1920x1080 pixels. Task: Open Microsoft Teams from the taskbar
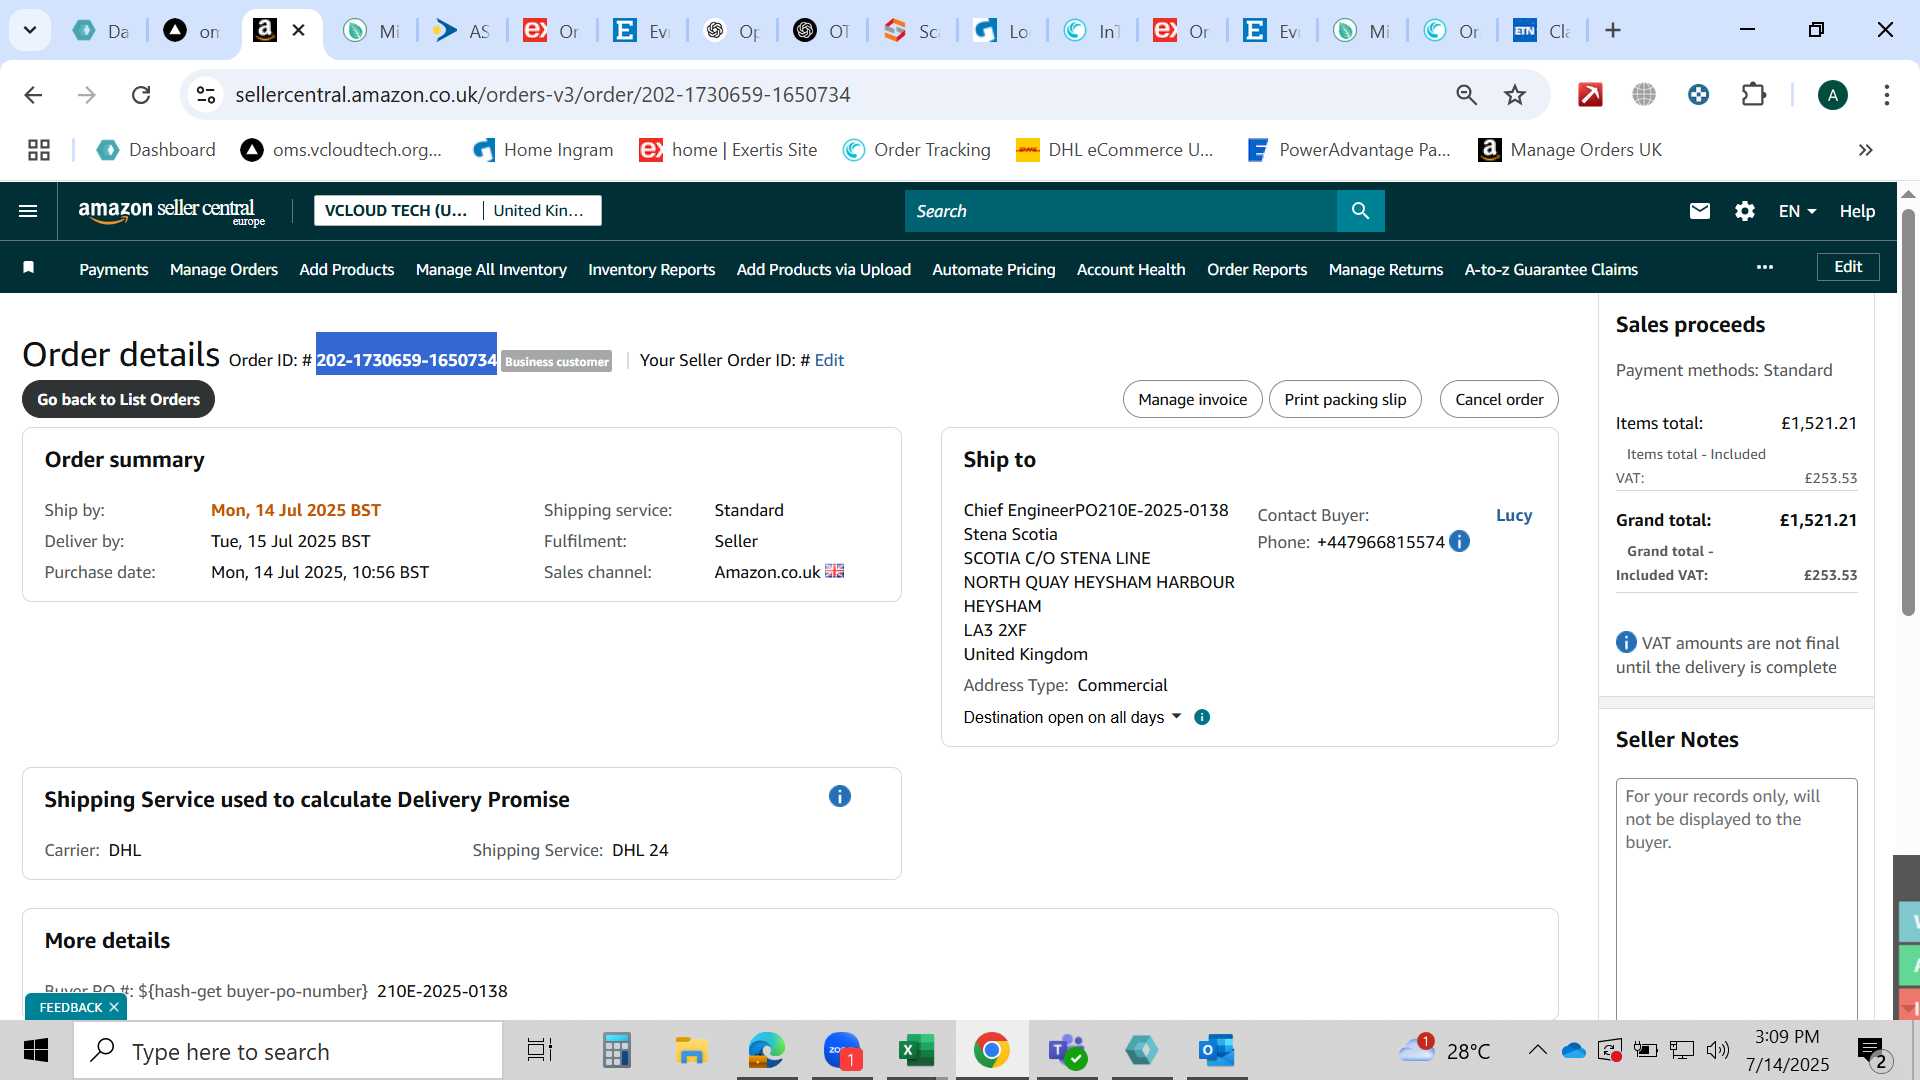pyautogui.click(x=1066, y=1051)
